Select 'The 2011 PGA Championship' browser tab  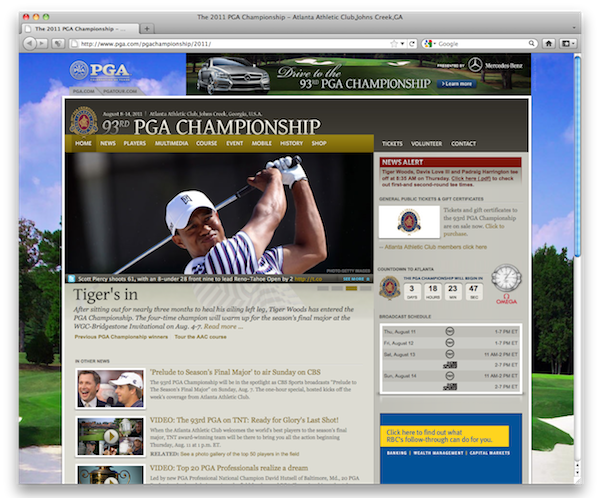[80, 29]
